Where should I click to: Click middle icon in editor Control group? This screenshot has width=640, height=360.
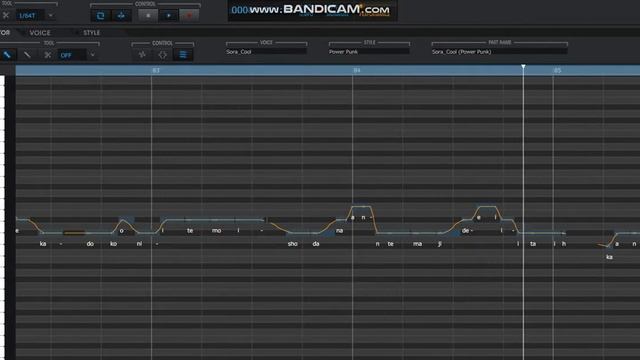click(x=162, y=55)
